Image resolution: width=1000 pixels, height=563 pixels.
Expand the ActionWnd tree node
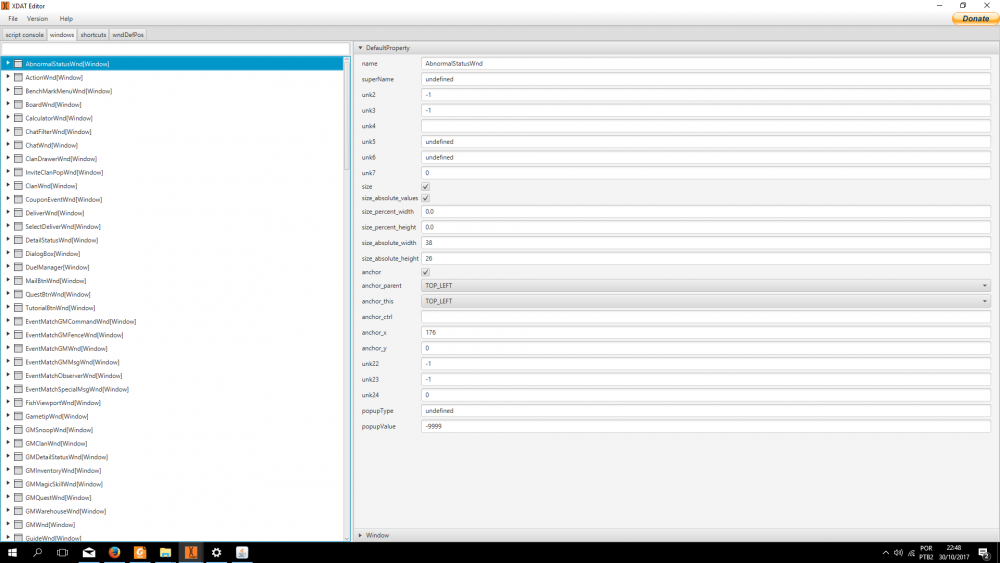coord(8,77)
